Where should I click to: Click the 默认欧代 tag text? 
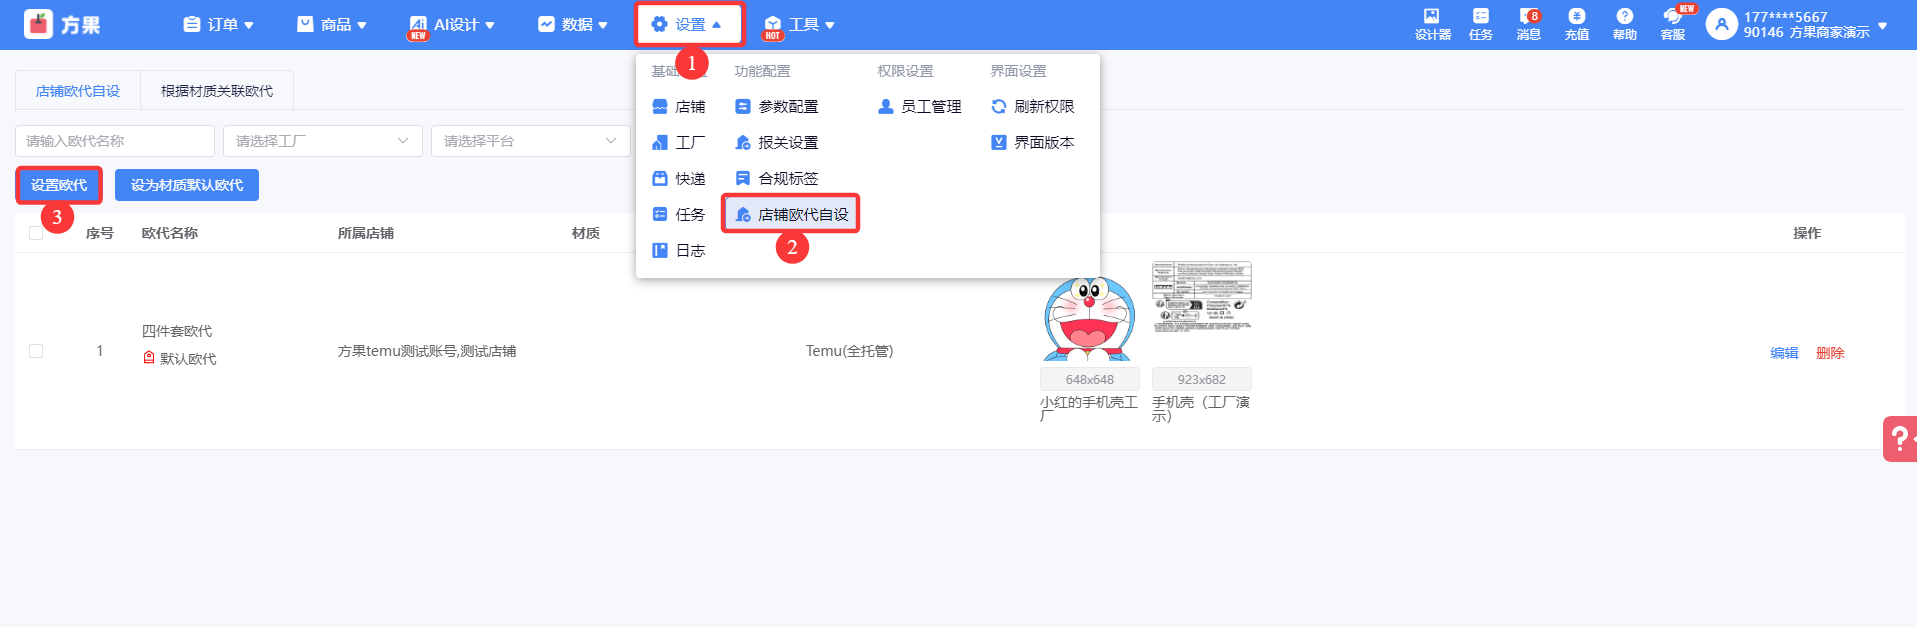[188, 358]
